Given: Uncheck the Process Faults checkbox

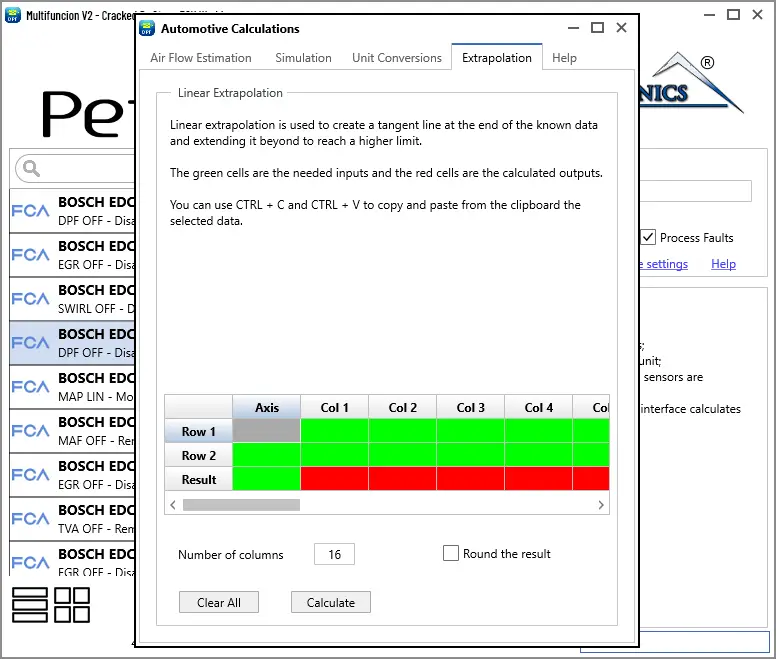Looking at the screenshot, I should tap(649, 238).
